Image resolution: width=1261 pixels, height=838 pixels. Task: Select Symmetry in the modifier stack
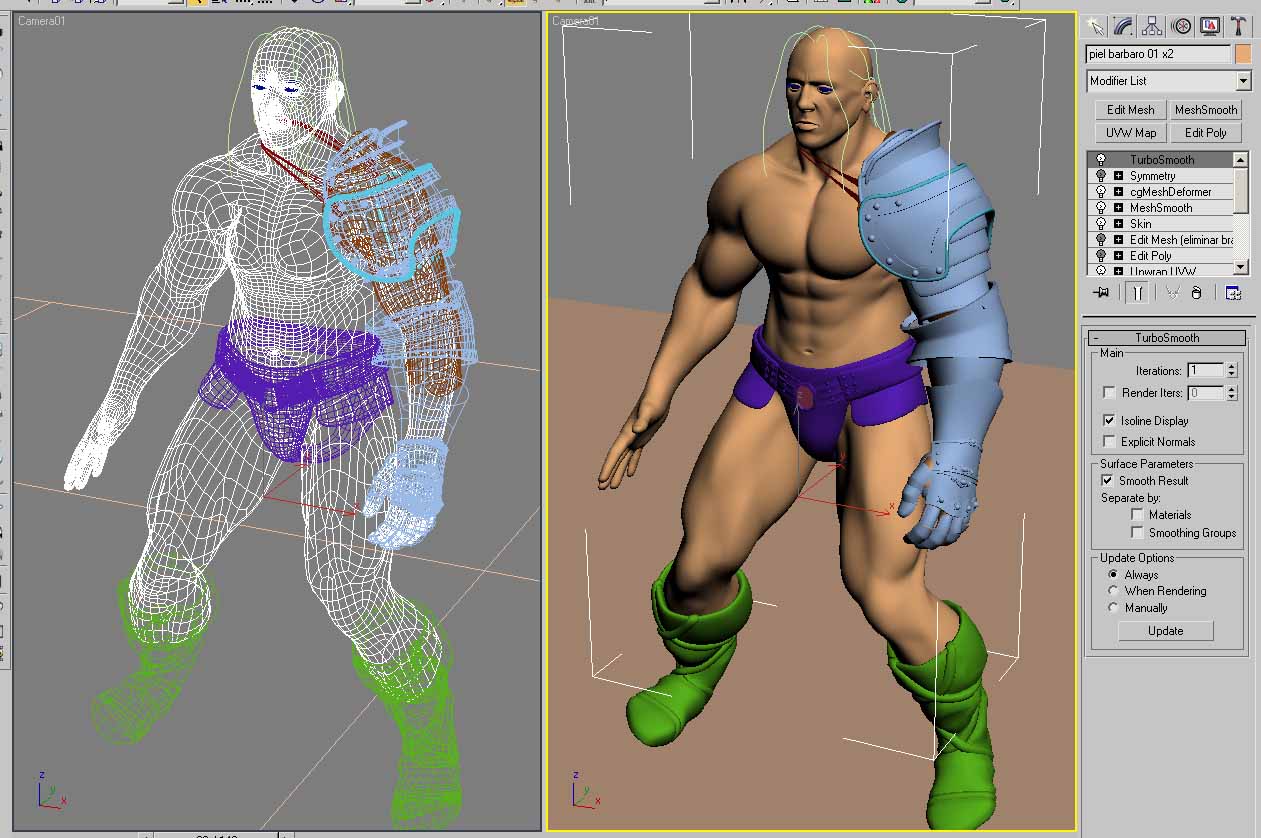(1152, 176)
